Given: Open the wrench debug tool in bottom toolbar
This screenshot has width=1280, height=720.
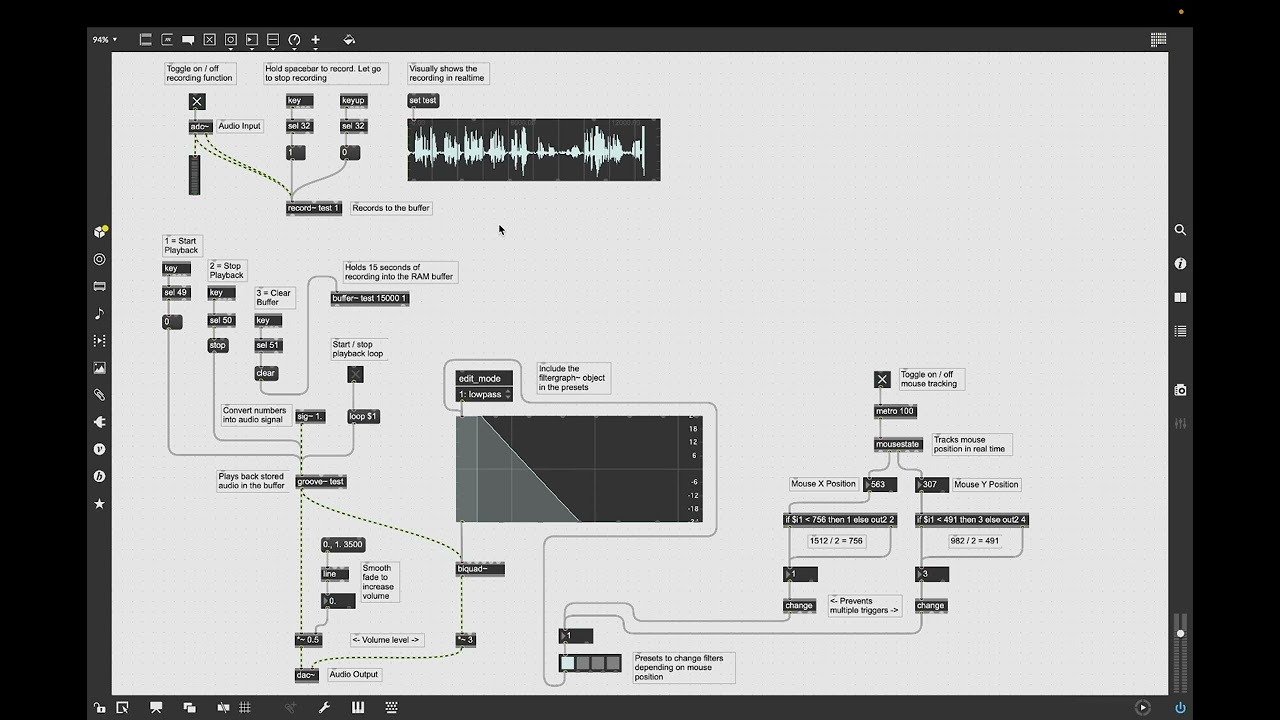Looking at the screenshot, I should tap(324, 707).
